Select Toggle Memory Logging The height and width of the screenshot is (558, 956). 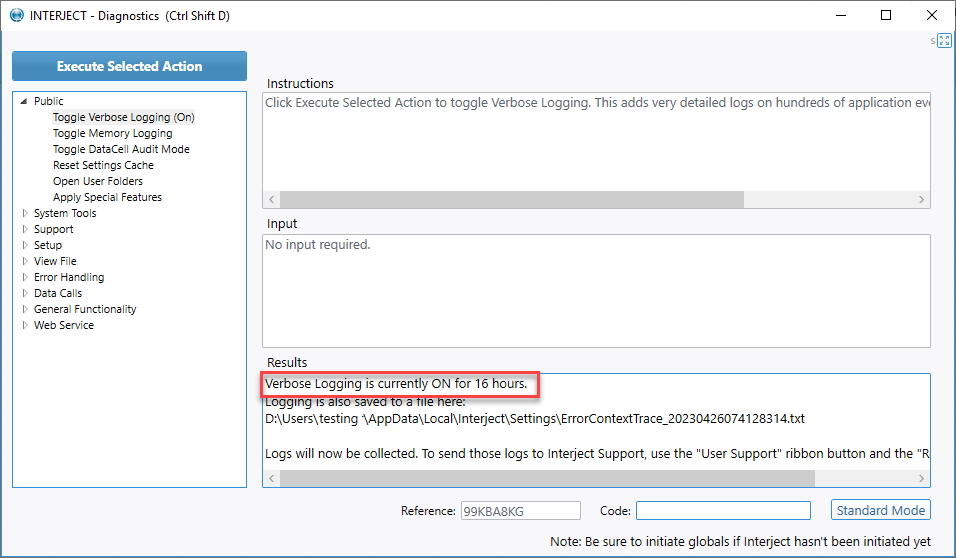coord(113,133)
